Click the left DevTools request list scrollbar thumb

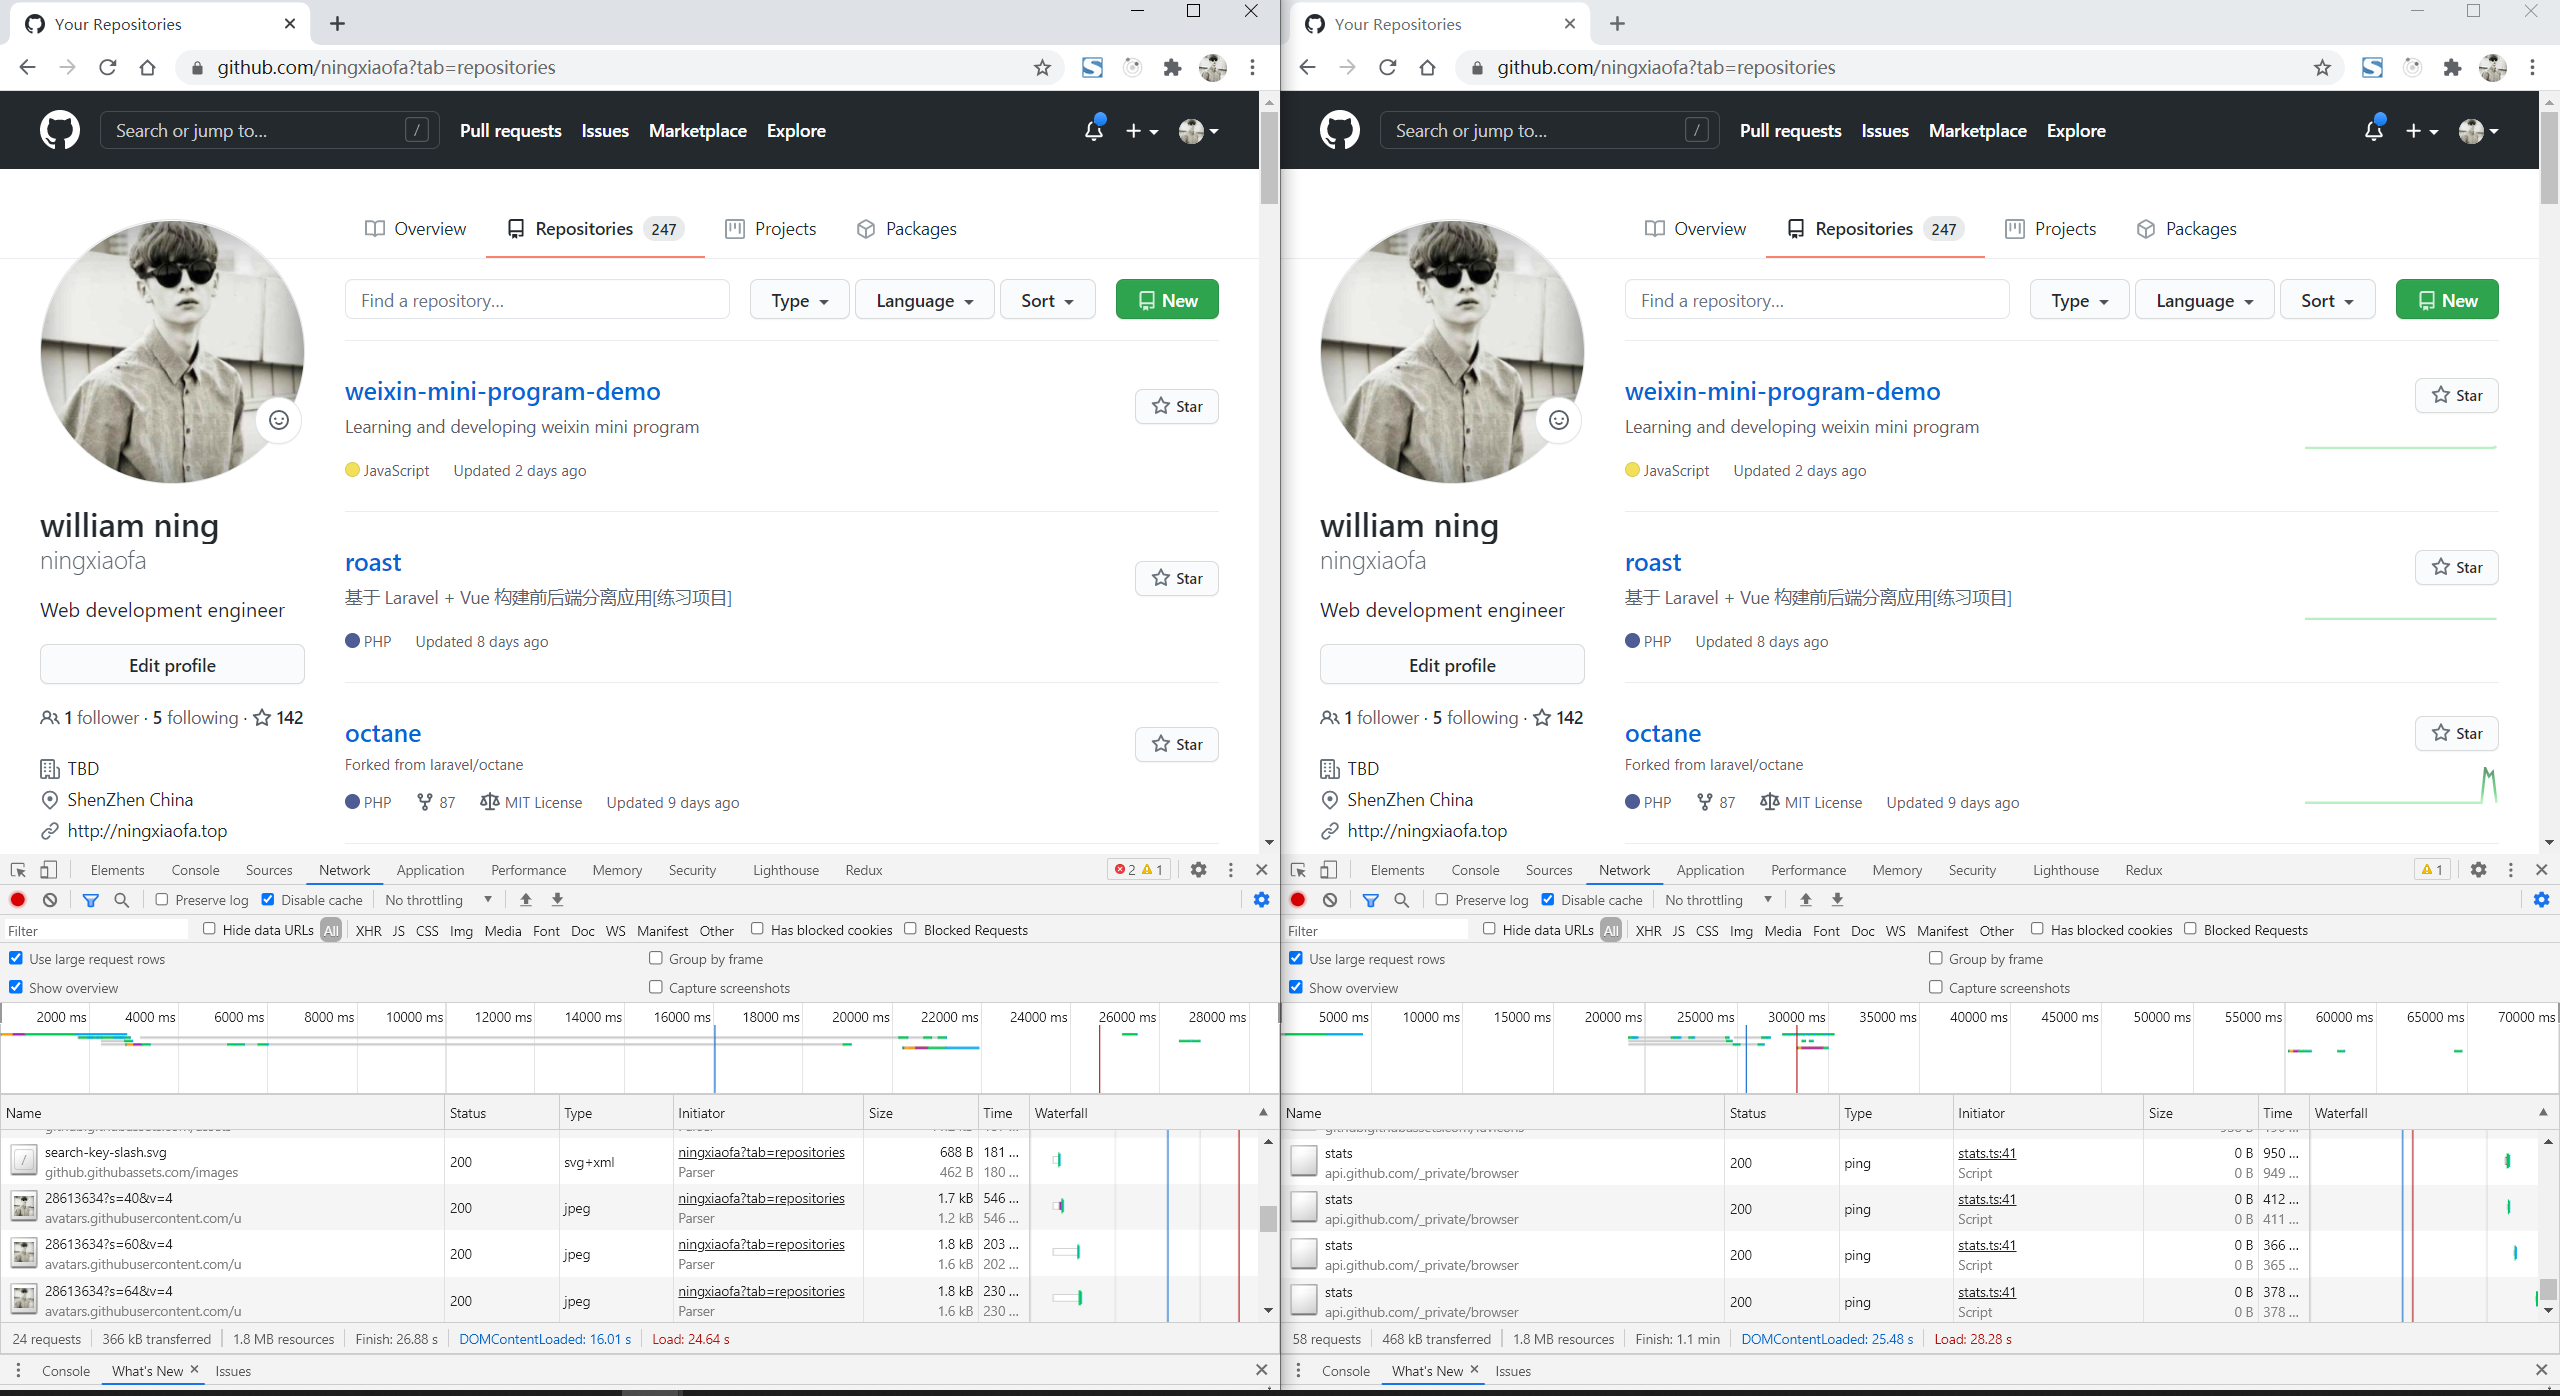point(1268,1218)
